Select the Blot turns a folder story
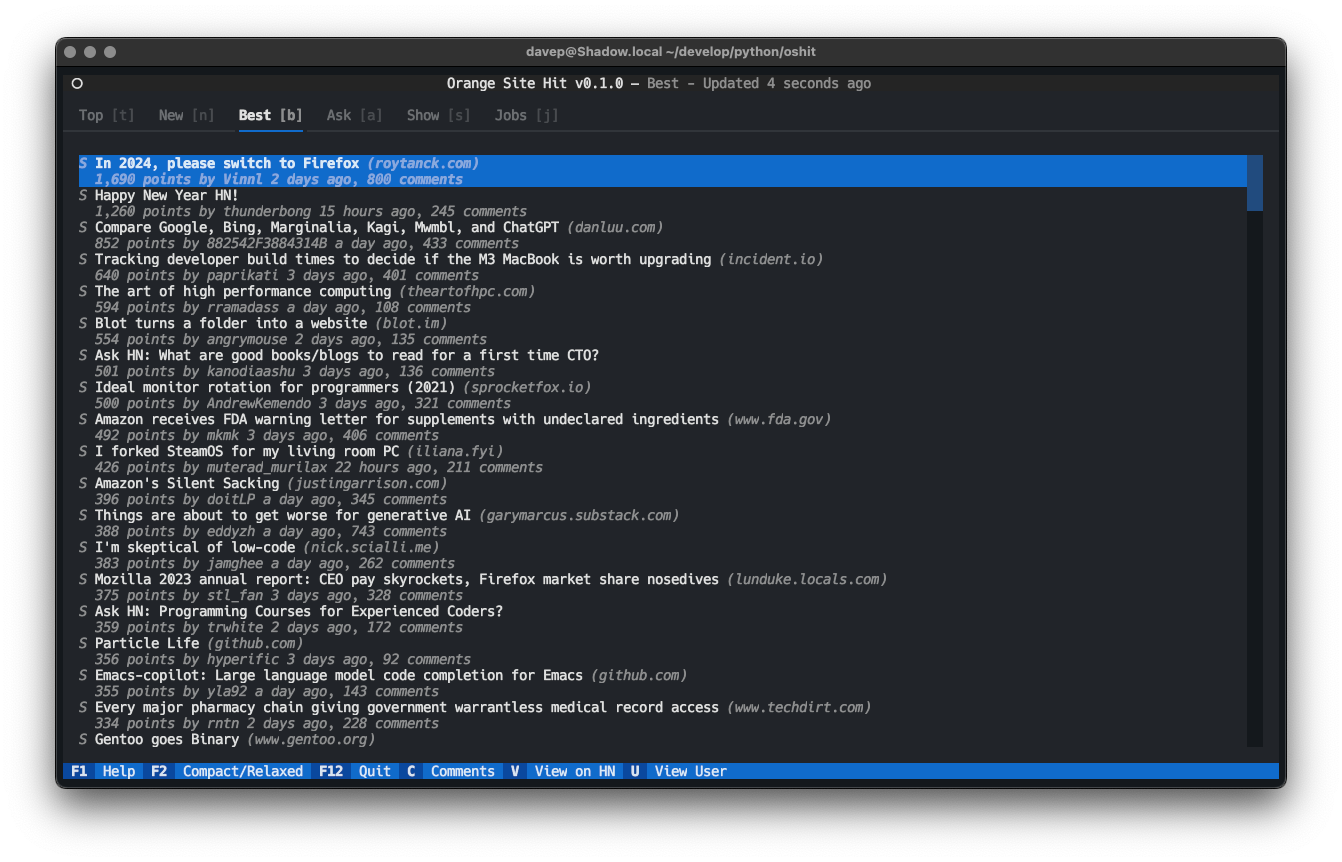 [x=231, y=324]
